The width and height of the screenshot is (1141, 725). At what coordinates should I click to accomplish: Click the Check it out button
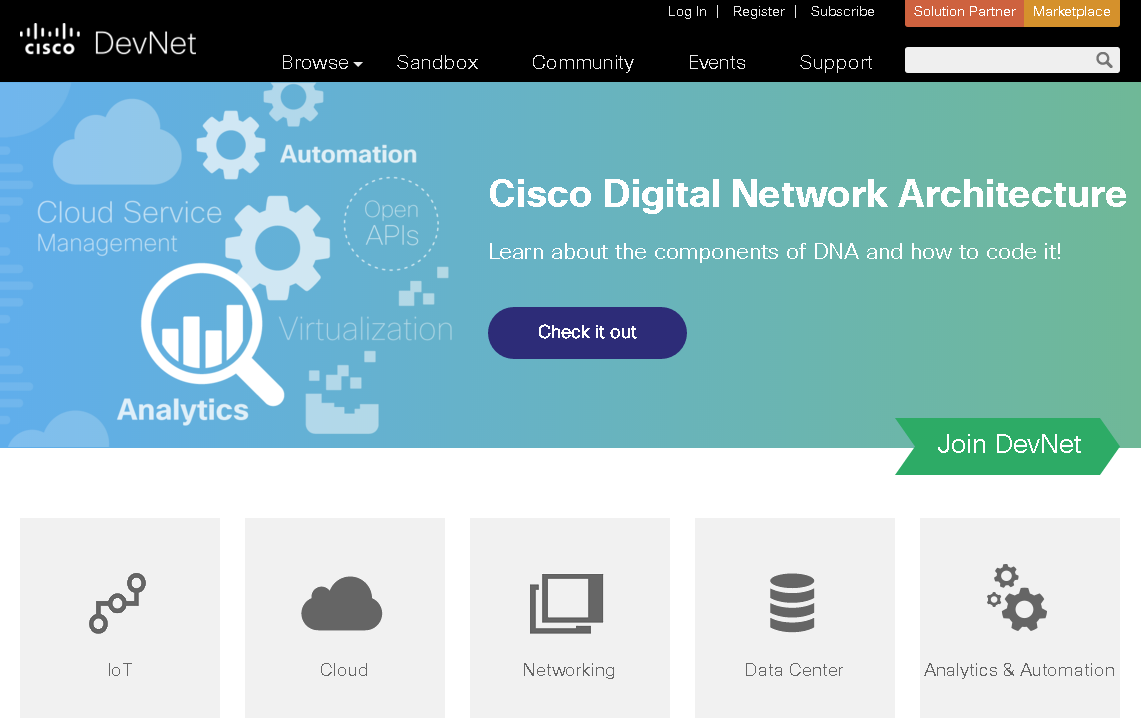pos(587,333)
